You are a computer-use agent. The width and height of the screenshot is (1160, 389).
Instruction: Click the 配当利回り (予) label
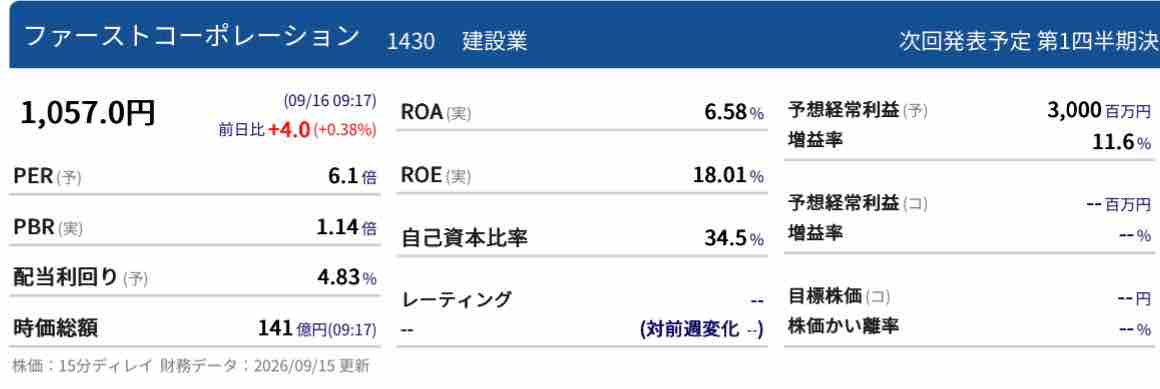pos(81,277)
